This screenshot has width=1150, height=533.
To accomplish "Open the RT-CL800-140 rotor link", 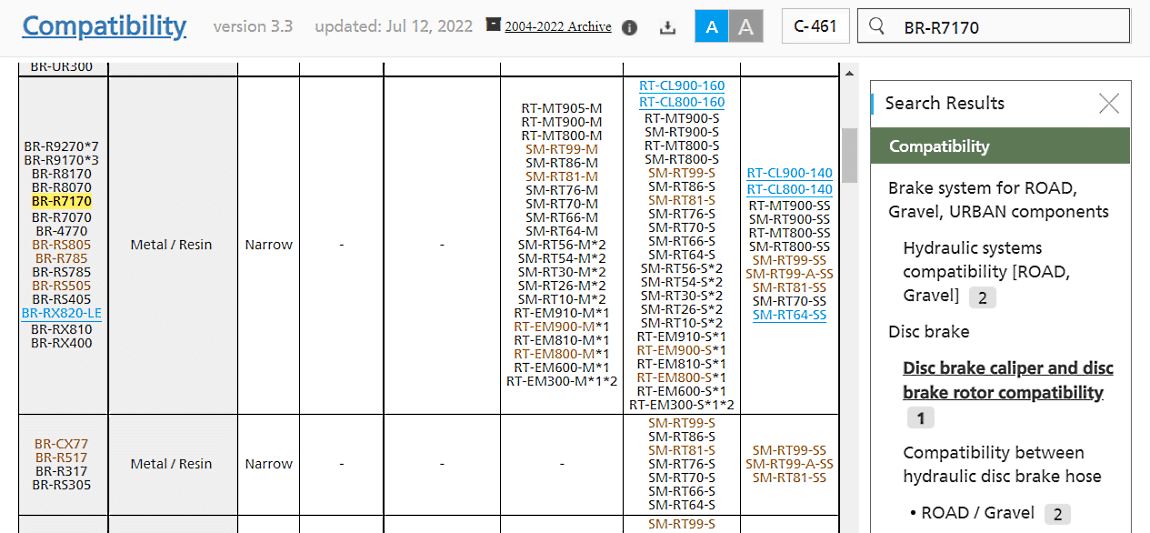I will [x=789, y=189].
